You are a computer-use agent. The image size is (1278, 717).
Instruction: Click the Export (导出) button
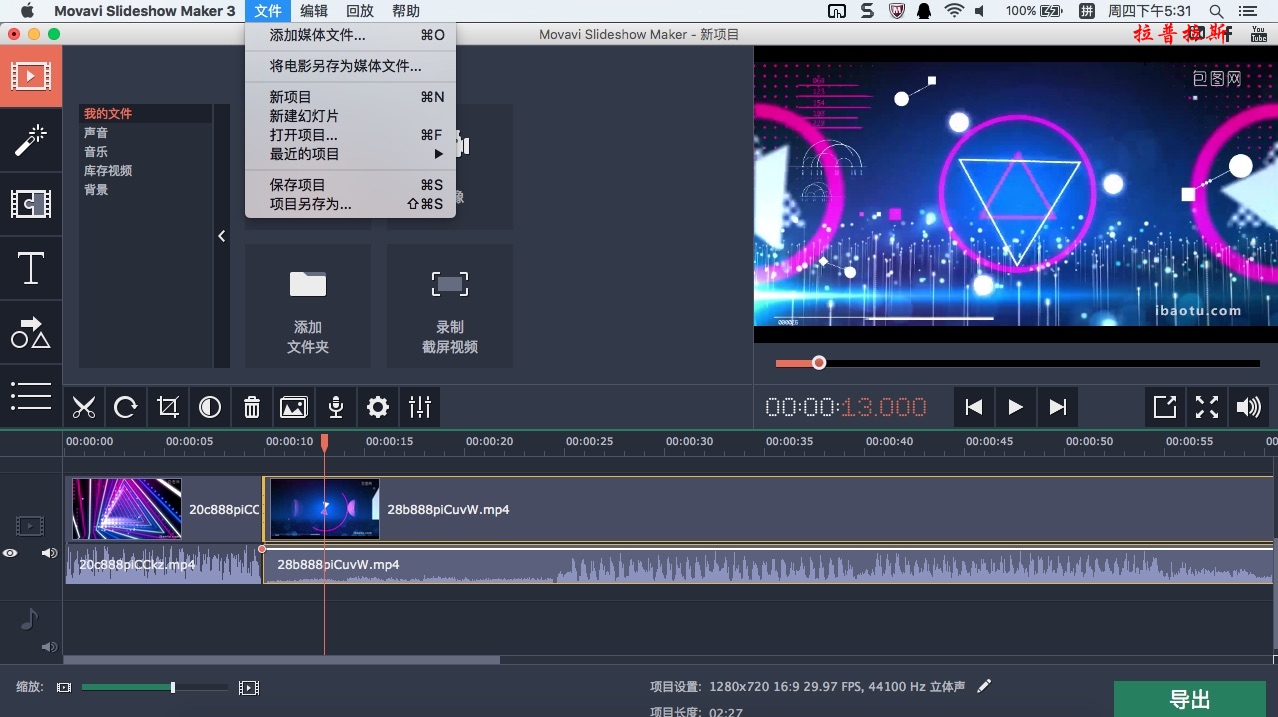1190,699
